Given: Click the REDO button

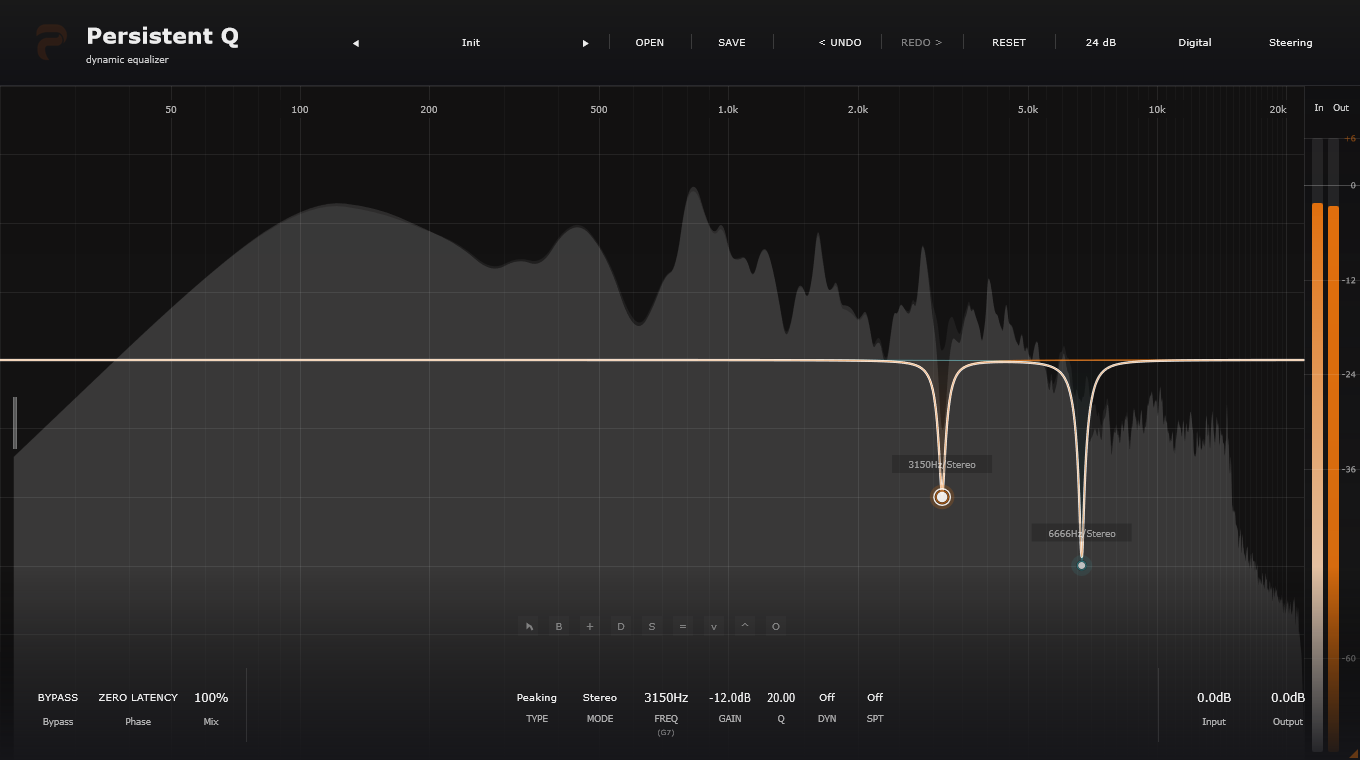Looking at the screenshot, I should (922, 43).
